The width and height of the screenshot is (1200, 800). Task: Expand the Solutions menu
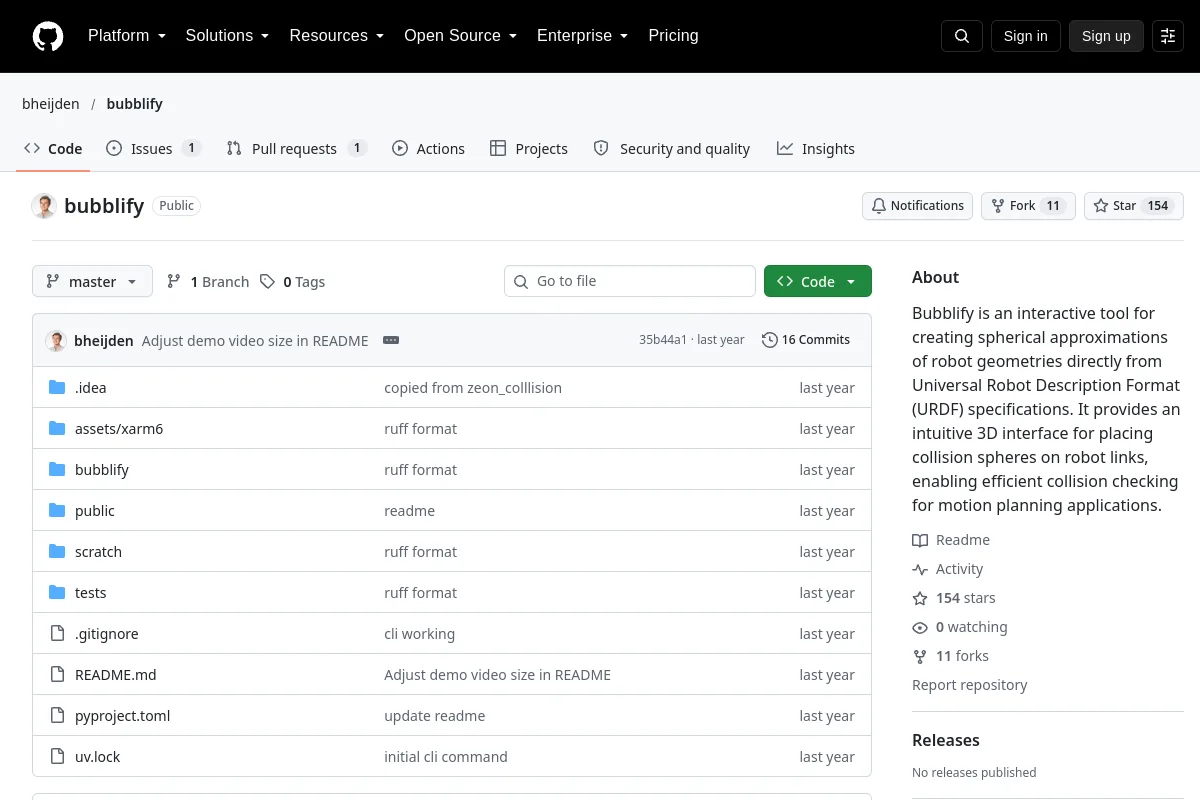pyautogui.click(x=227, y=36)
